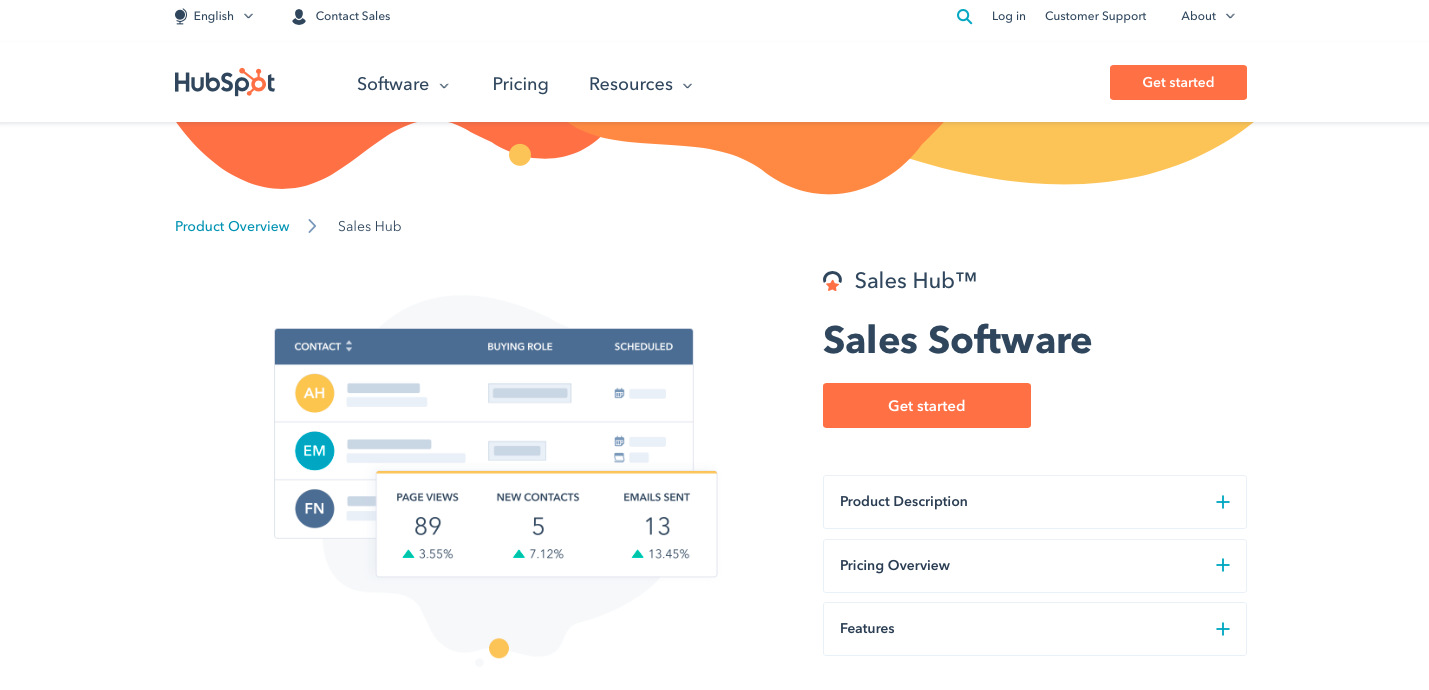1429x690 pixels.
Task: Click the Contact Sales person icon
Action: 299,16
